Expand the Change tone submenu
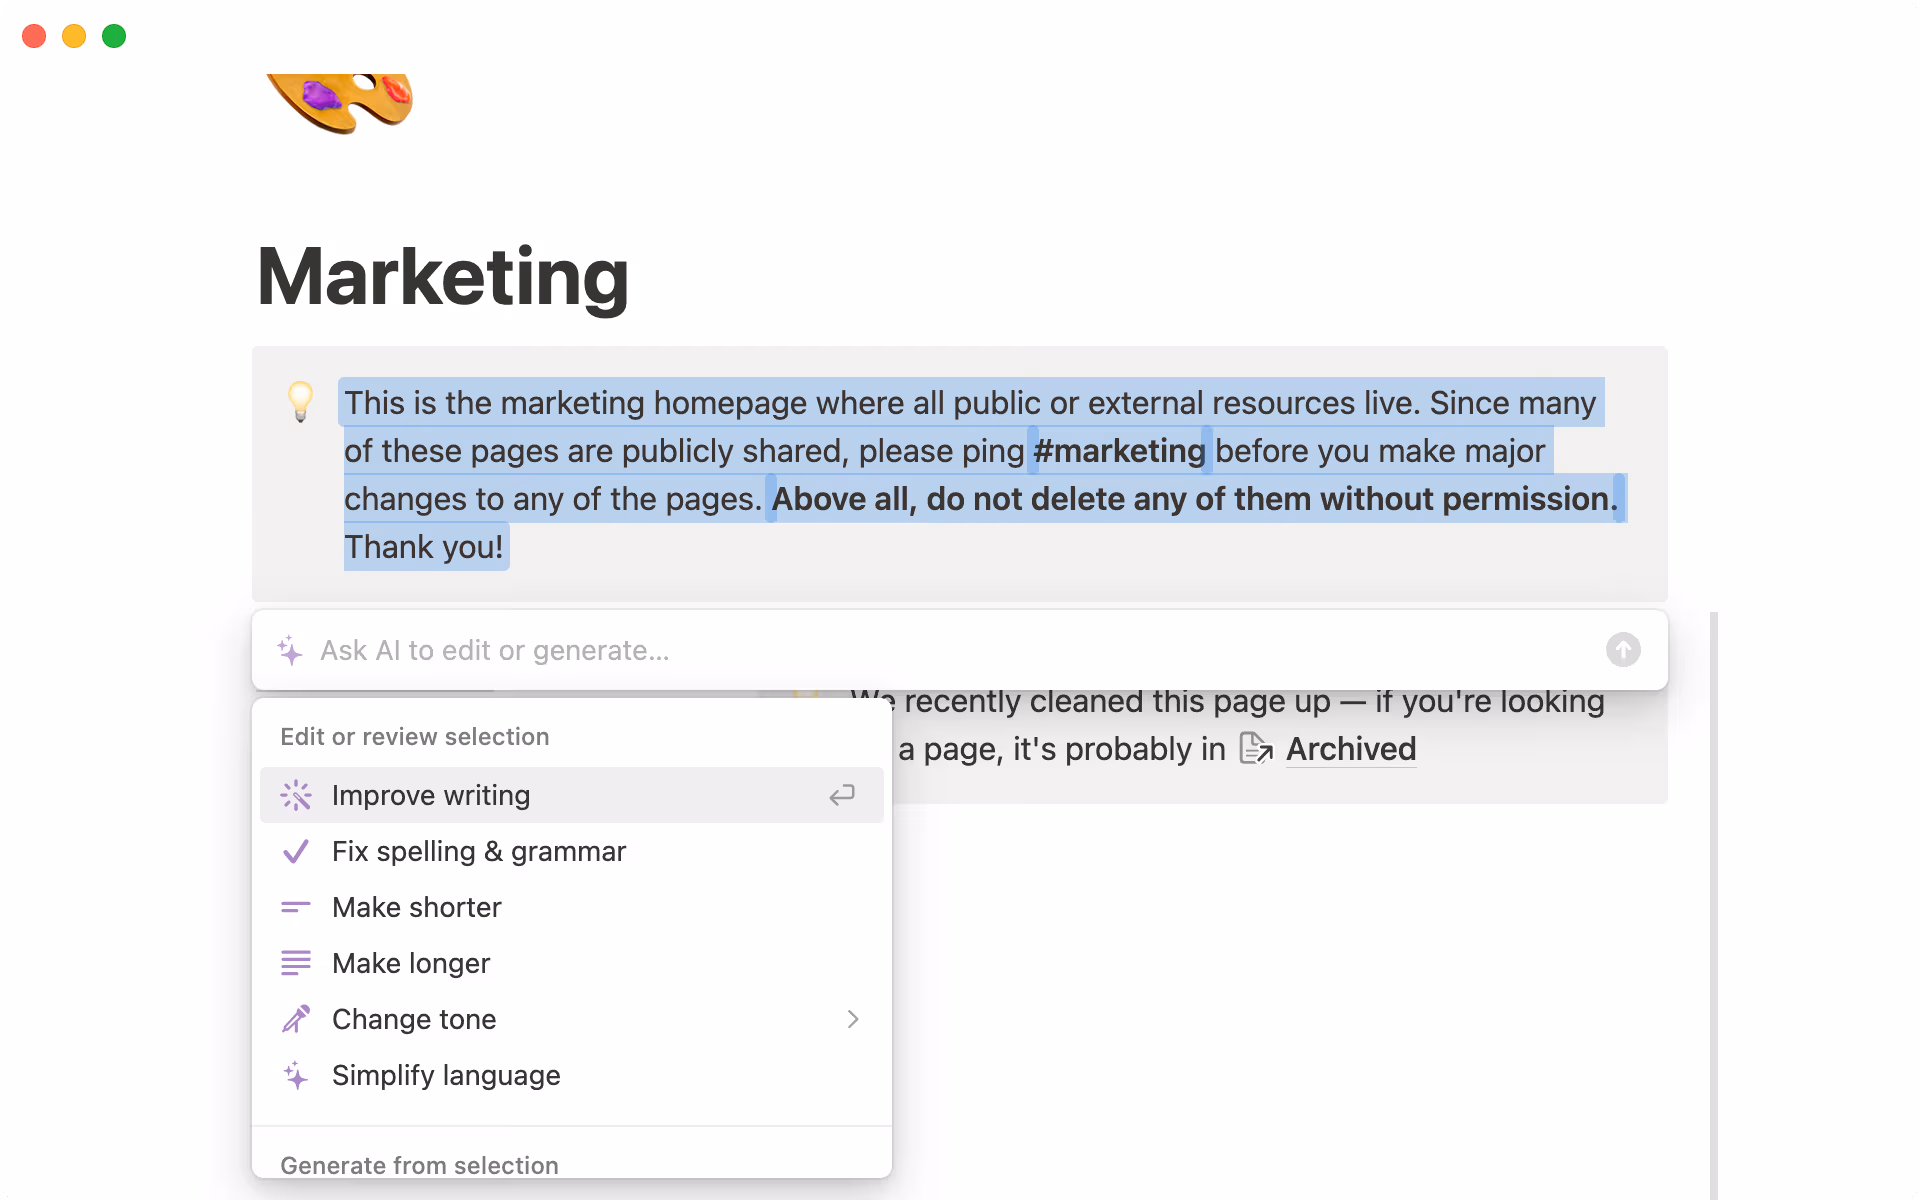The image size is (1920, 1200). pyautogui.click(x=853, y=1019)
